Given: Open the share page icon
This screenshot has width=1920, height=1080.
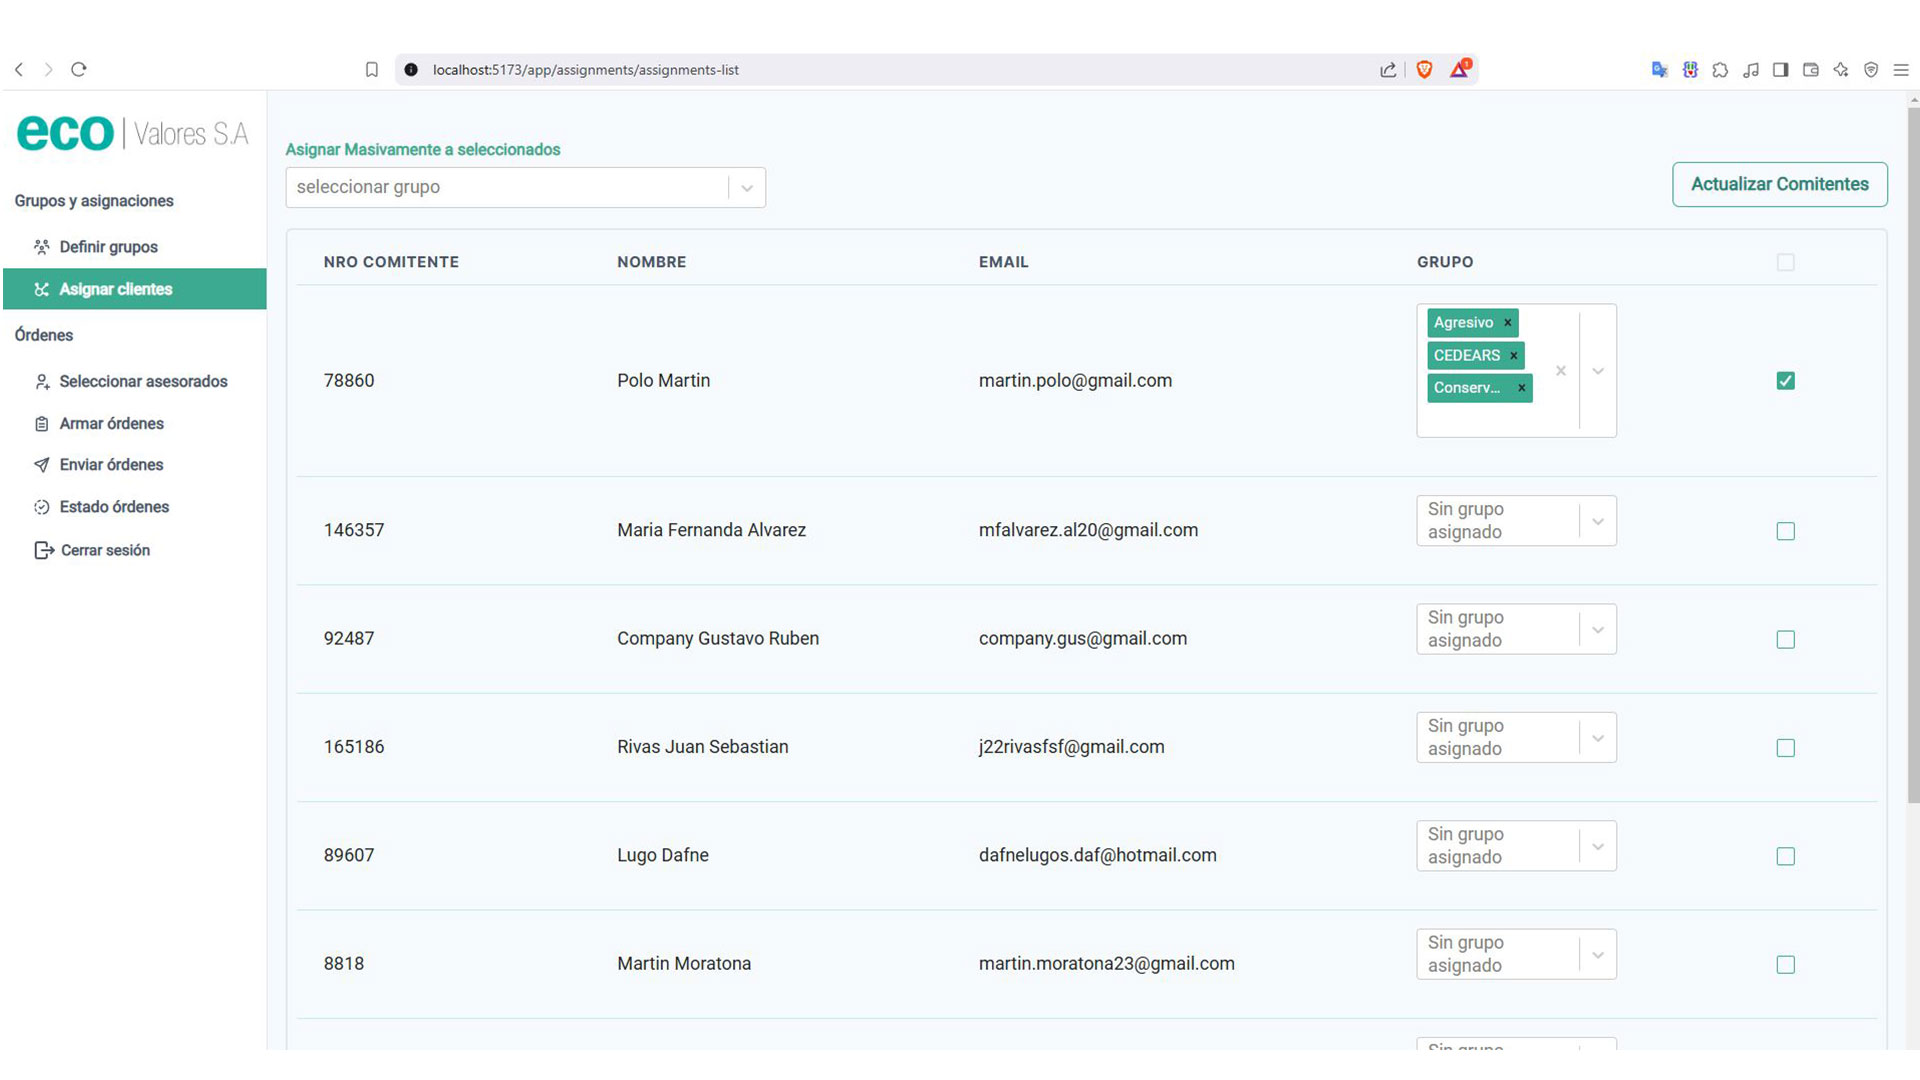Looking at the screenshot, I should tap(1388, 70).
